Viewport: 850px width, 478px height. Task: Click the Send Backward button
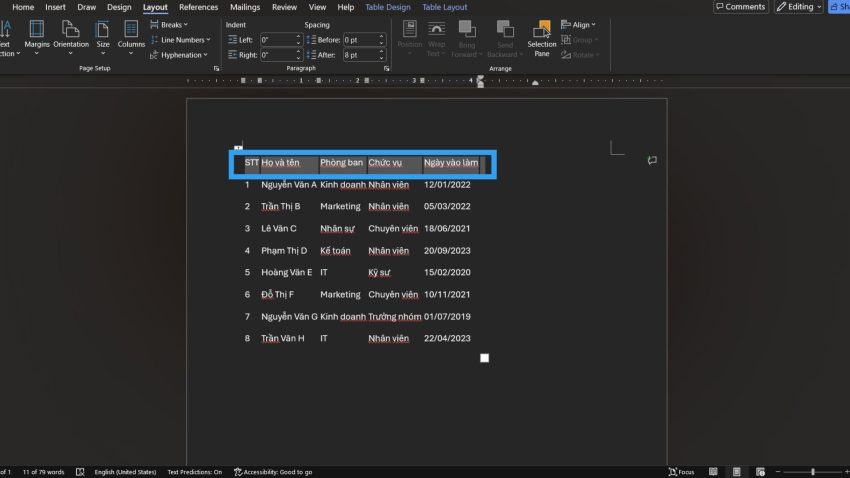pos(505,38)
